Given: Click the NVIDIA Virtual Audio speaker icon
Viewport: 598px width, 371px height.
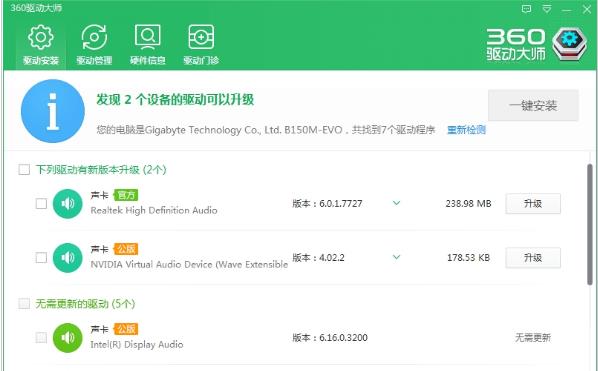Looking at the screenshot, I should (x=68, y=258).
